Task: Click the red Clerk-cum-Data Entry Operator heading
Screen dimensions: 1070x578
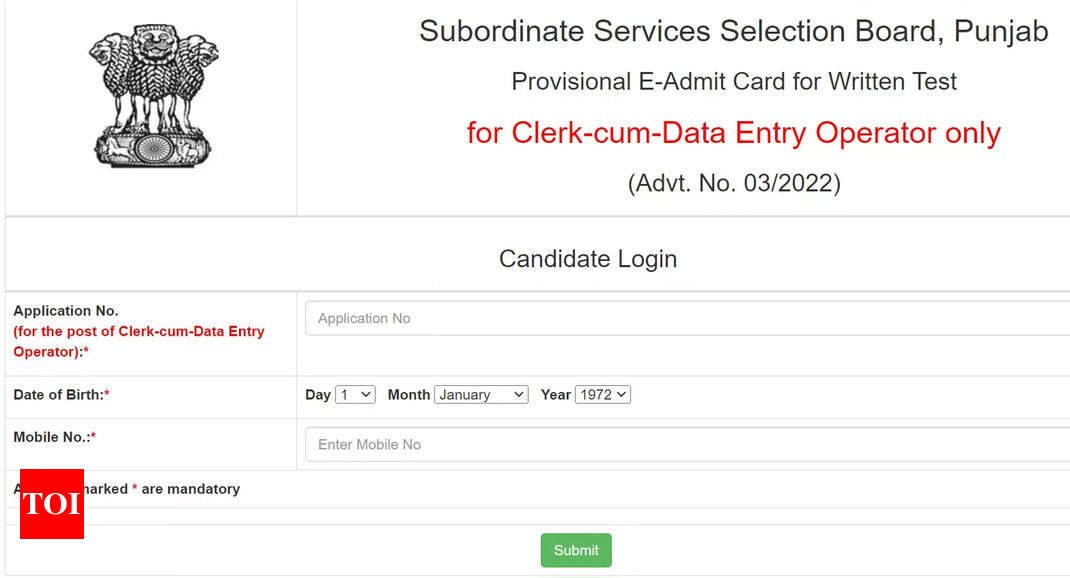Action: [734, 132]
